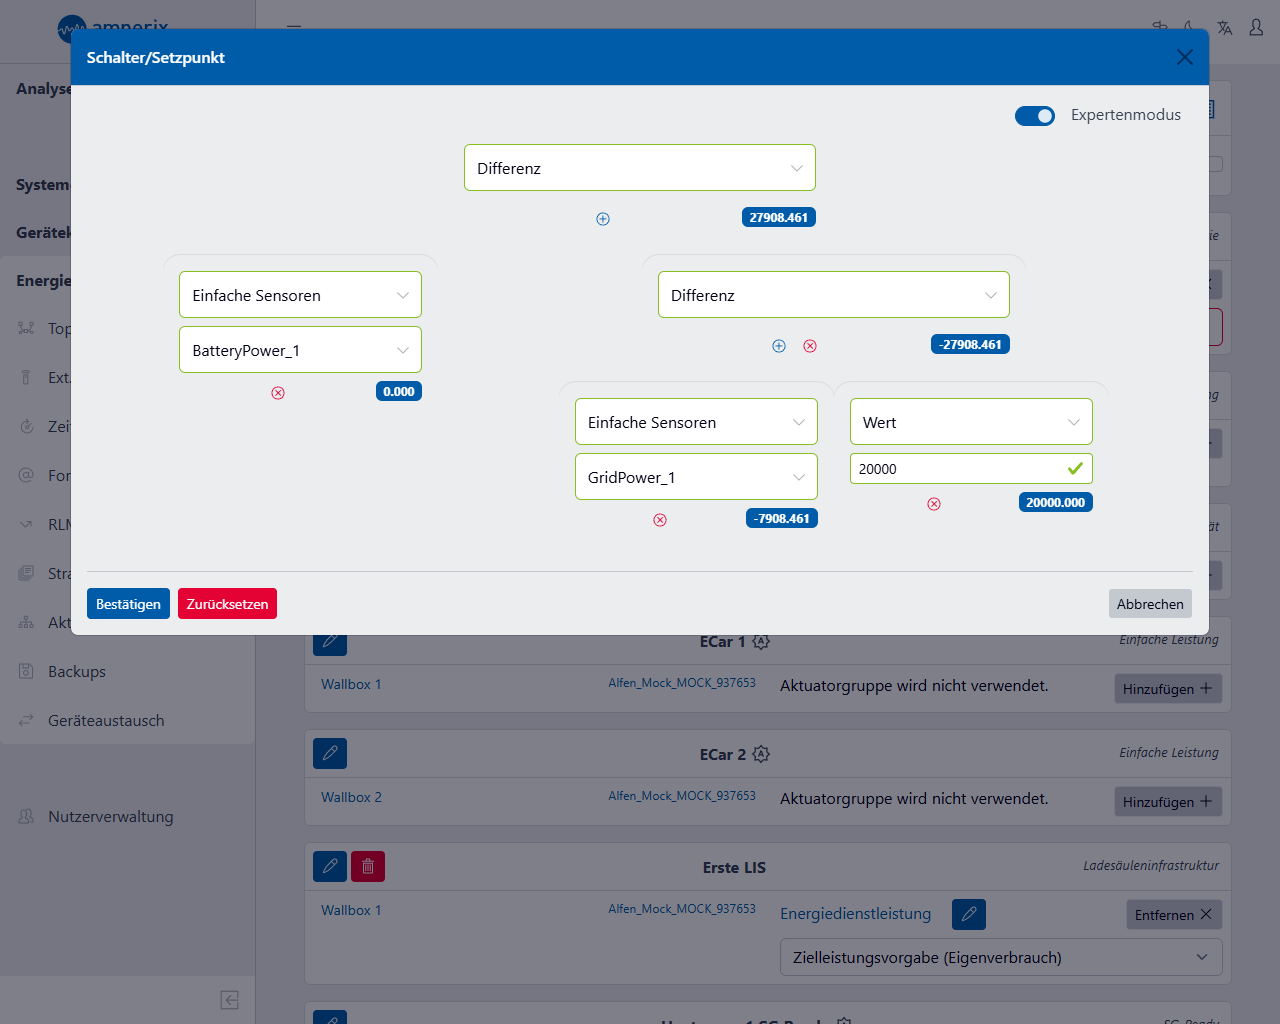Add operand to nested Differenz node

(x=779, y=346)
